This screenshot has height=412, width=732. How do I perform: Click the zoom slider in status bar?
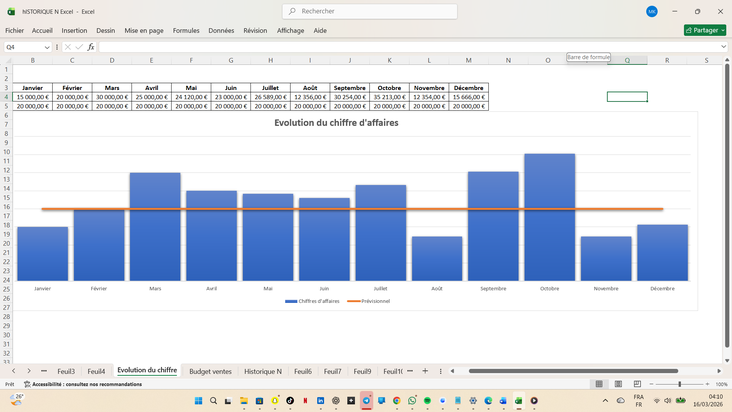(679, 384)
